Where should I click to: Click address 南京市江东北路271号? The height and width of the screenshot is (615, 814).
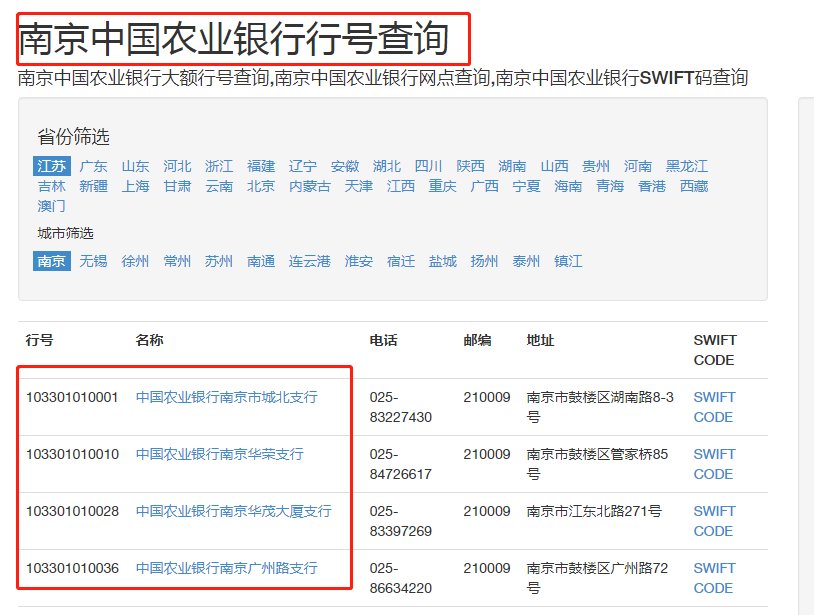coord(594,511)
